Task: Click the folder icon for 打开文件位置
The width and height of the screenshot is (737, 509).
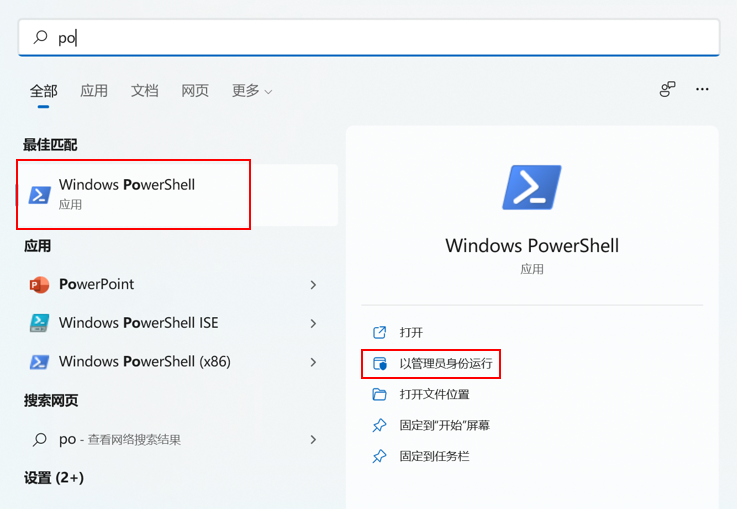Action: (x=379, y=394)
